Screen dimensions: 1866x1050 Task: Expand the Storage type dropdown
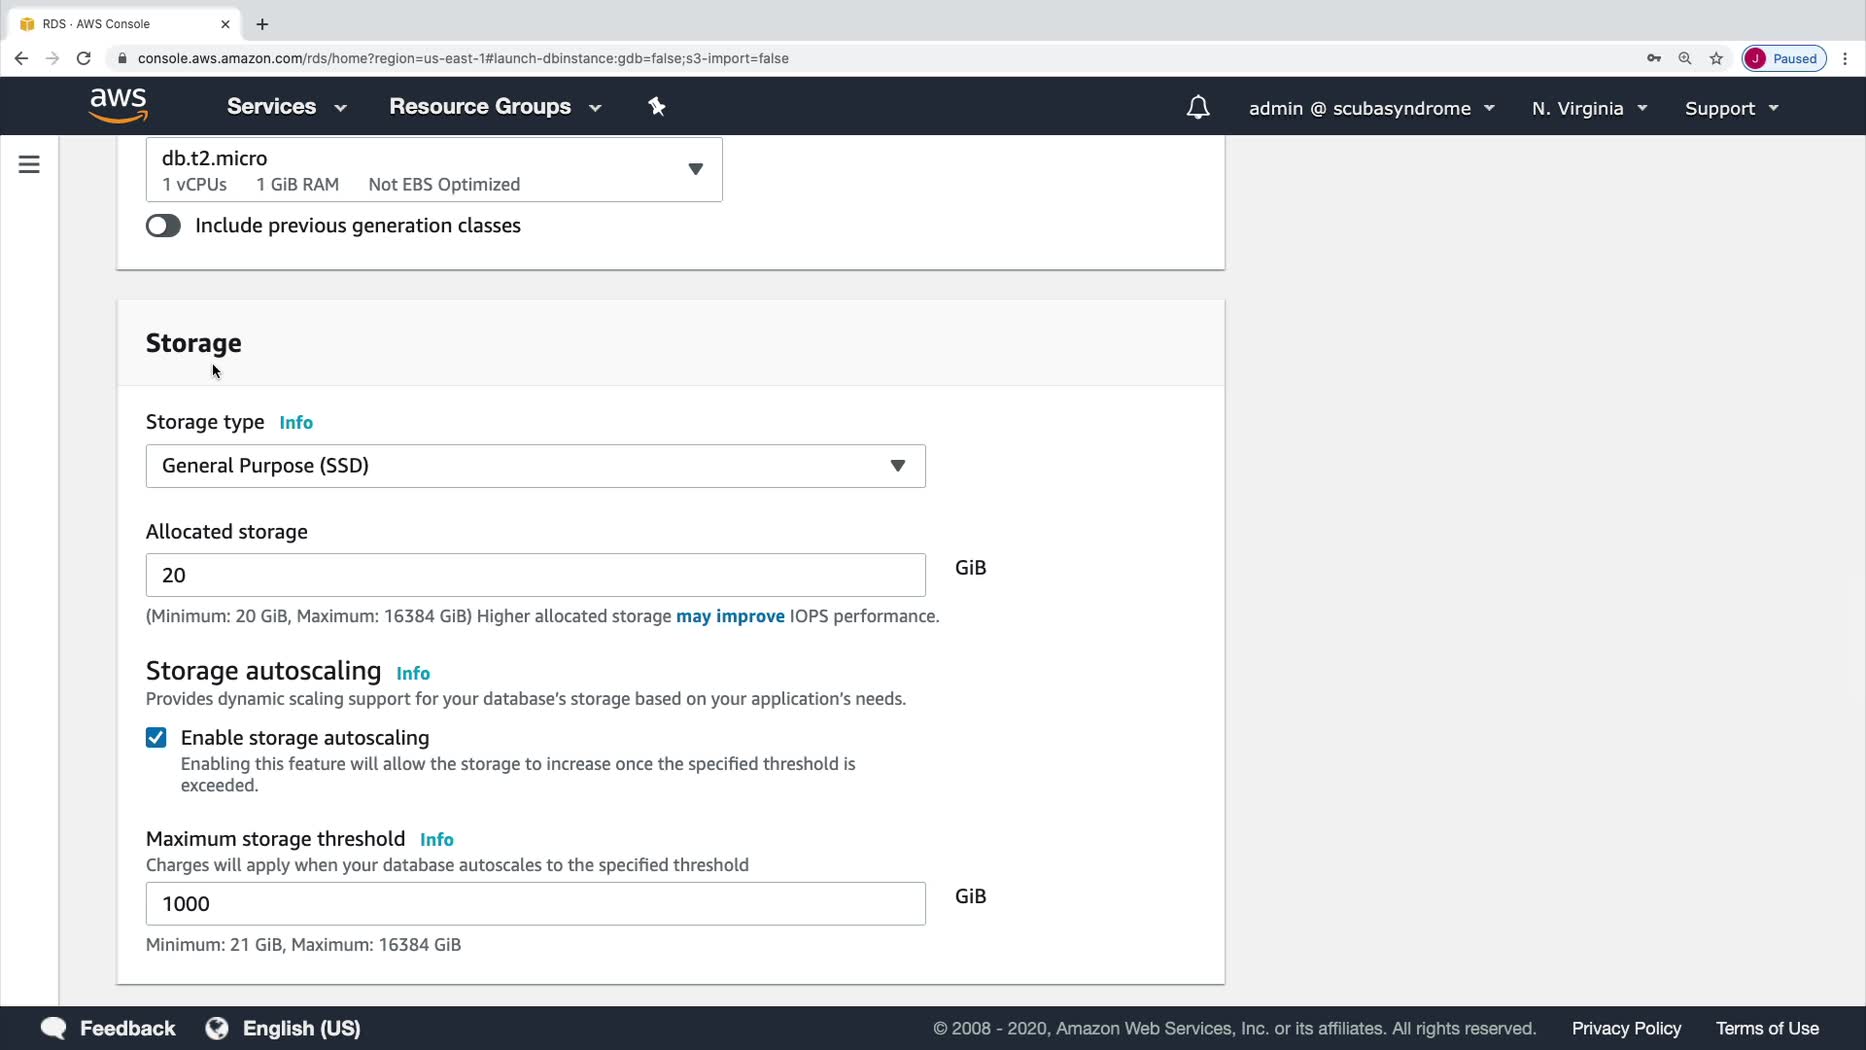click(x=535, y=466)
